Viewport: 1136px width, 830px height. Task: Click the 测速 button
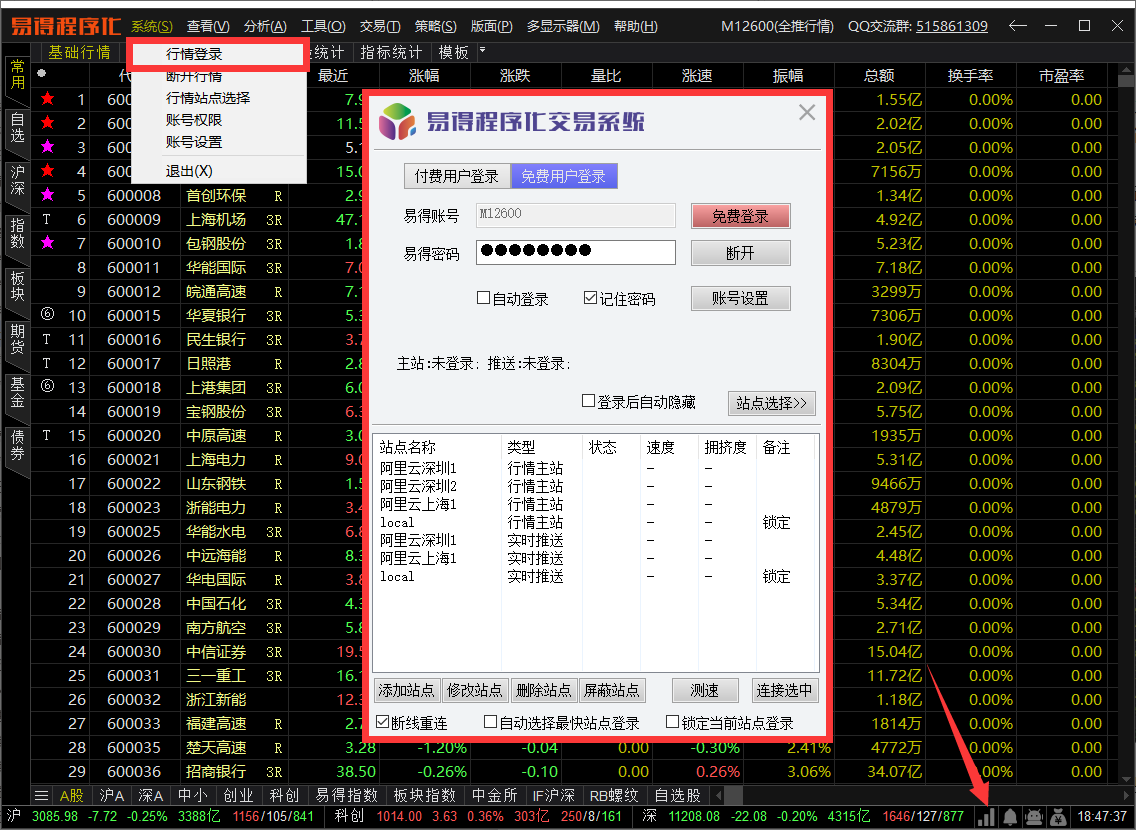point(705,690)
